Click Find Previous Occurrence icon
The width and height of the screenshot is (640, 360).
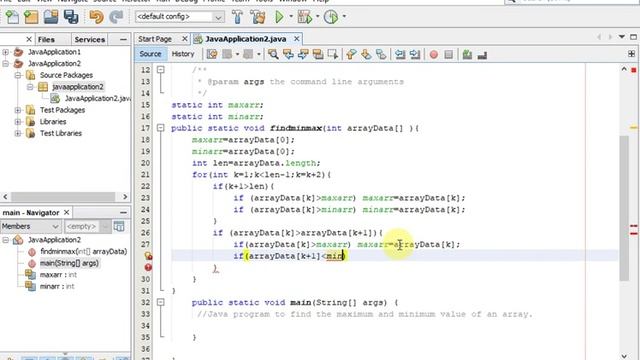pos(288,54)
